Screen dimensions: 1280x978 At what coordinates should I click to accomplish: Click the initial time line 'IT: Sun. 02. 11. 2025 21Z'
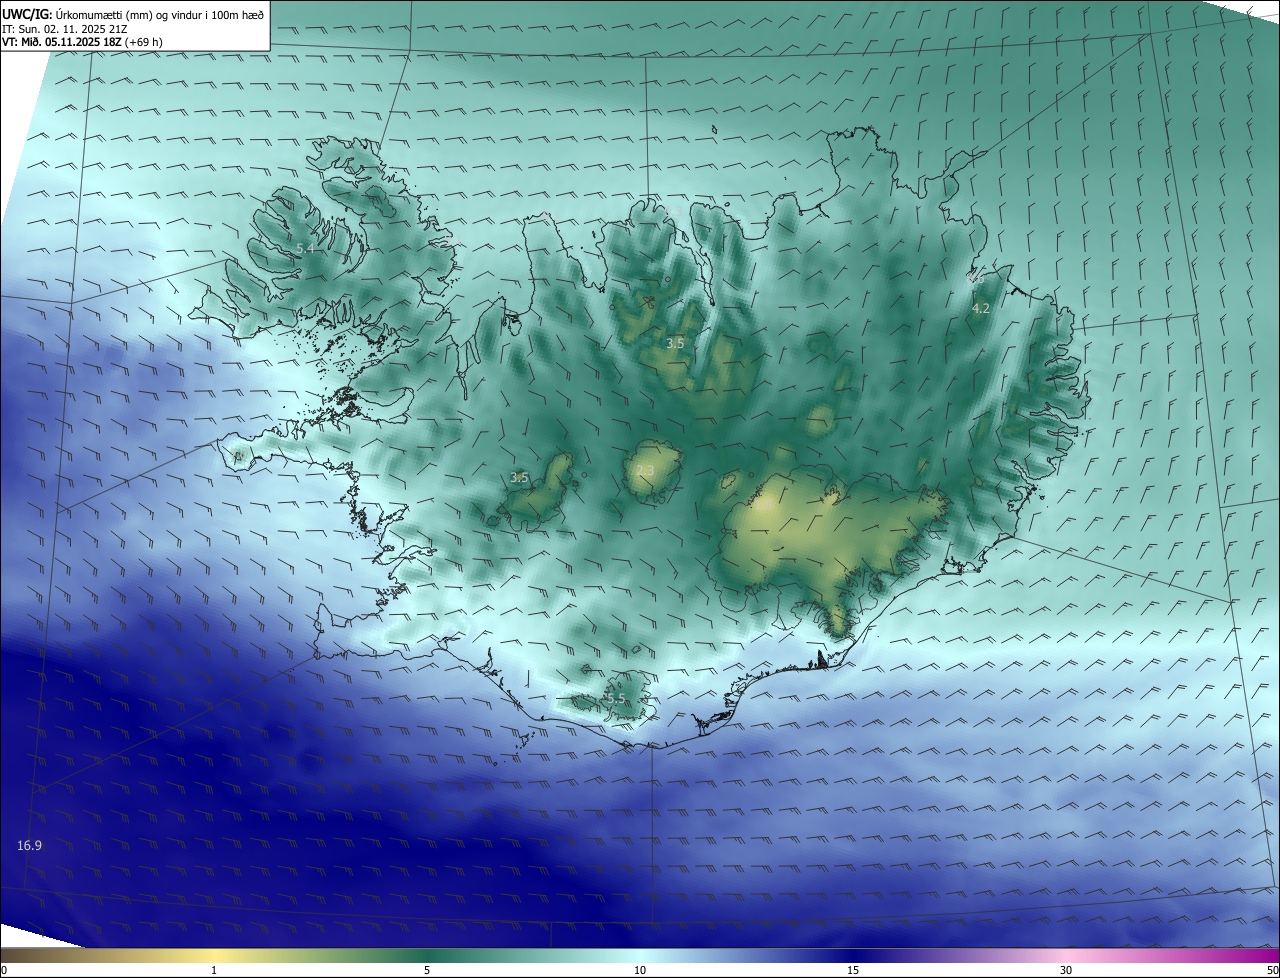(x=64, y=29)
